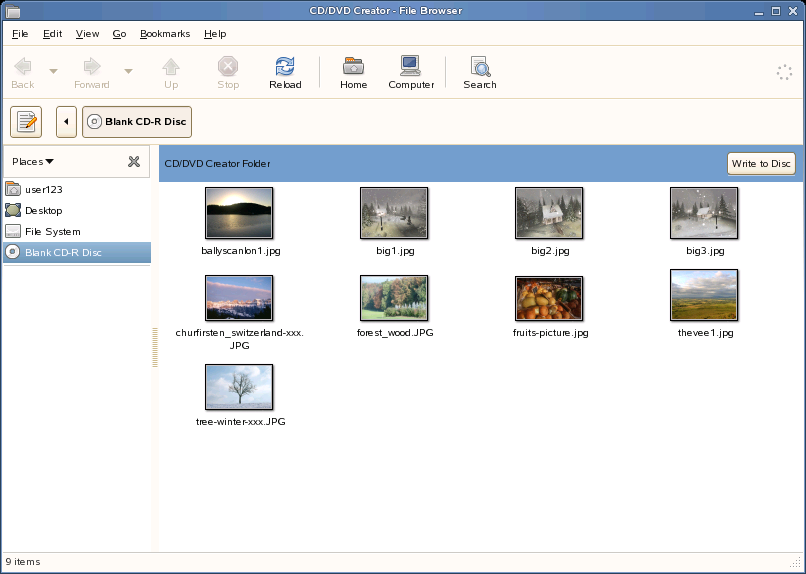This screenshot has width=806, height=574.
Task: Open Computer from the toolbar
Action: 411,72
